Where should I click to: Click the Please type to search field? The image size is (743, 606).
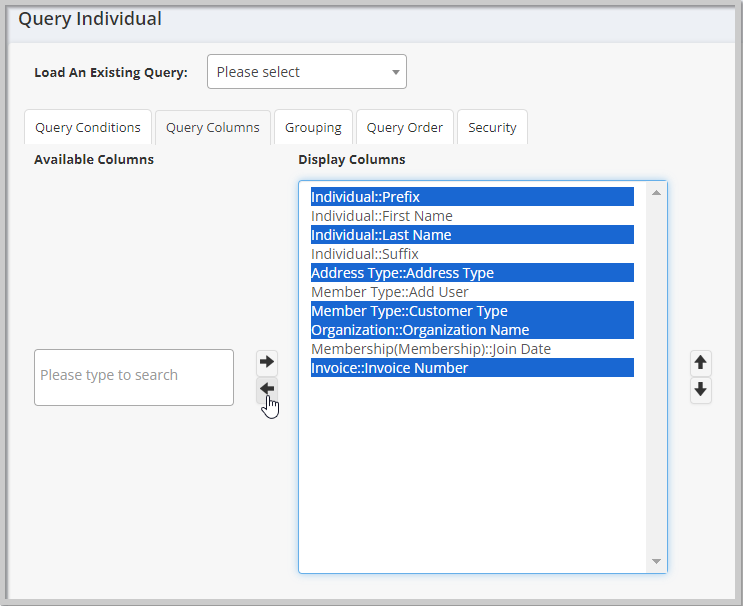tap(134, 378)
